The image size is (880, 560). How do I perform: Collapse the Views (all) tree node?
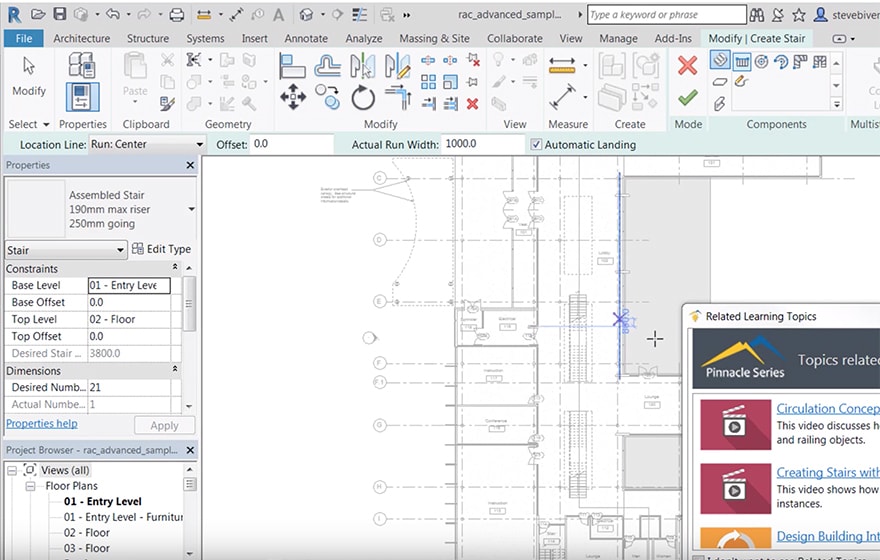click(x=12, y=470)
